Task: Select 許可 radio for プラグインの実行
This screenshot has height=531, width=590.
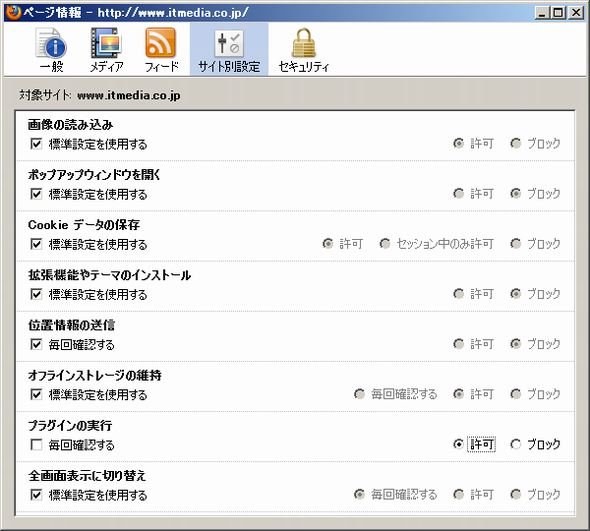Action: [x=458, y=444]
